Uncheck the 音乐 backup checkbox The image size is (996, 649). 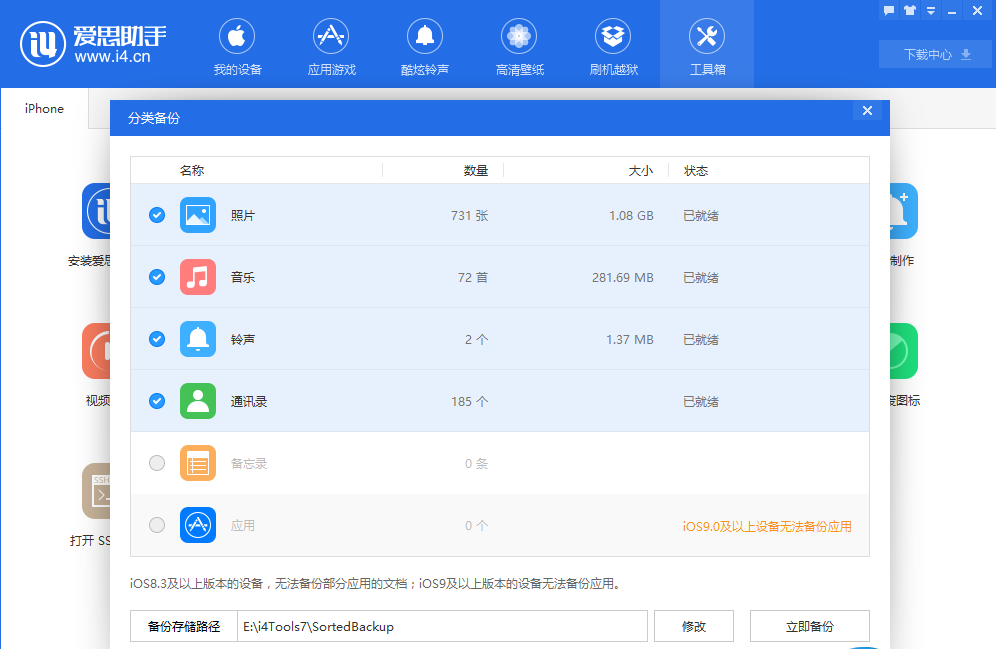click(157, 277)
